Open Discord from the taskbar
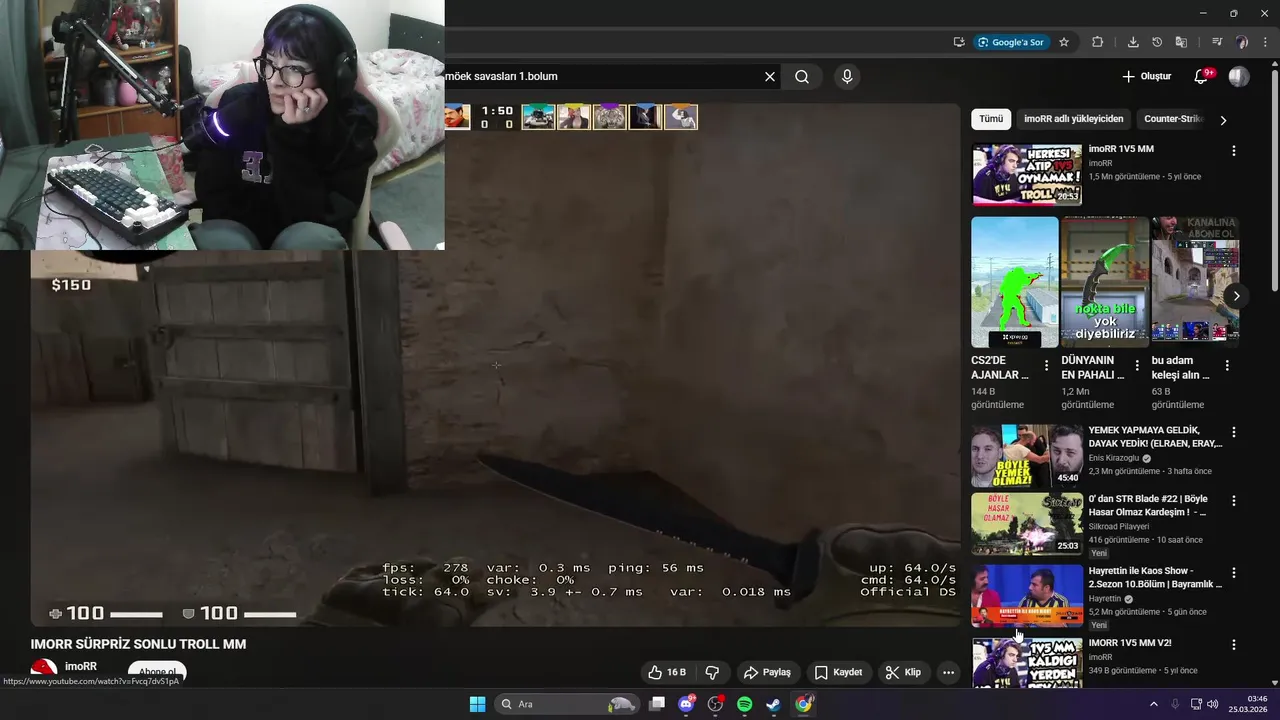Screen dimensions: 1280x720 pos(686,704)
